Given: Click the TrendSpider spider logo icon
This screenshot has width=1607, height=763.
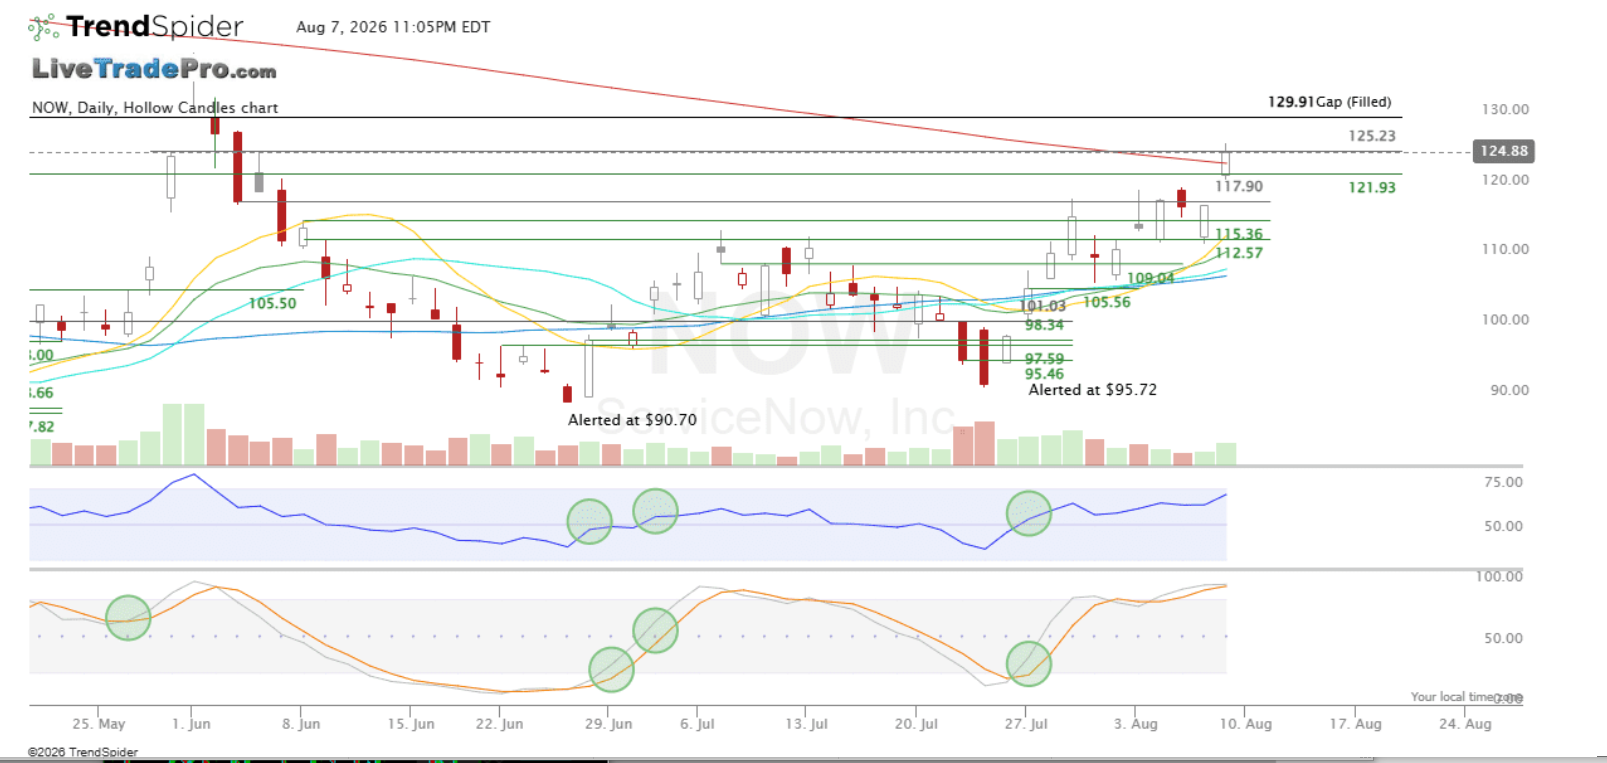Looking at the screenshot, I should click(43, 27).
